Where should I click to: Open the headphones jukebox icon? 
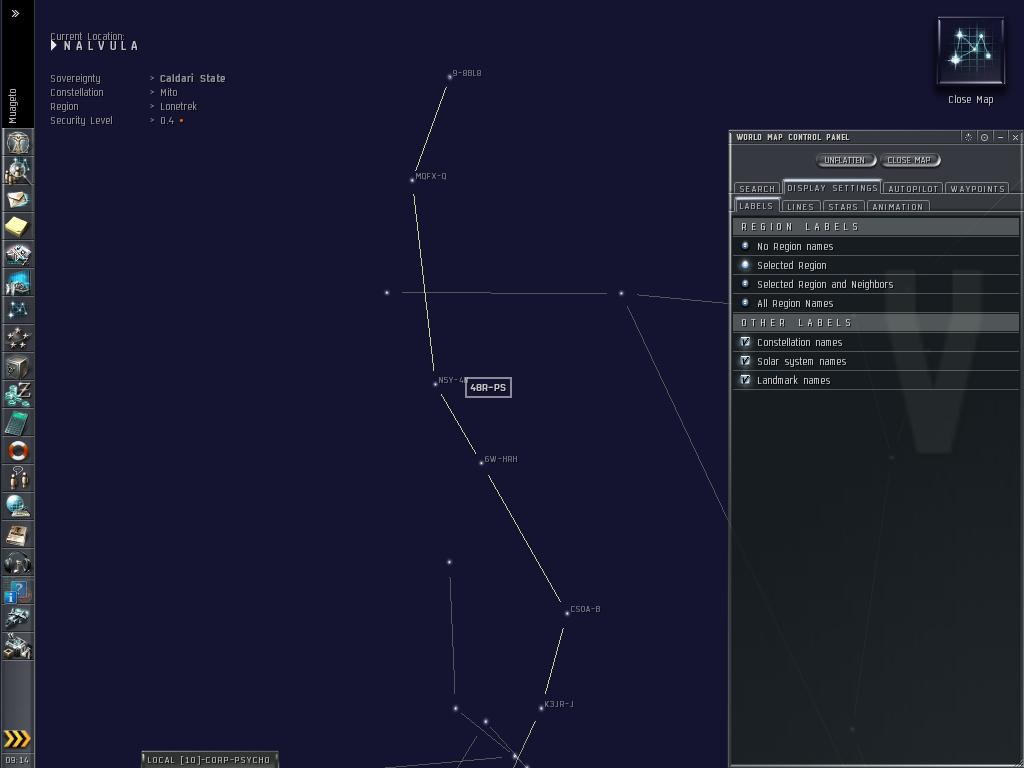[x=18, y=563]
